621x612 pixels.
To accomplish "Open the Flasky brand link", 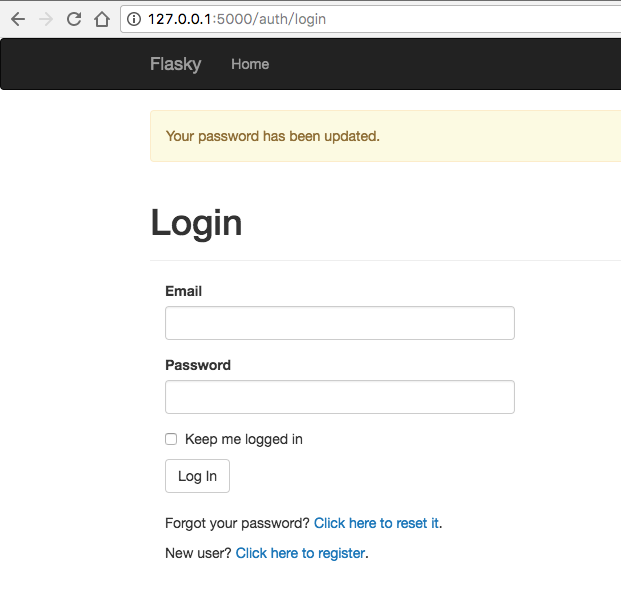I will pos(175,64).
